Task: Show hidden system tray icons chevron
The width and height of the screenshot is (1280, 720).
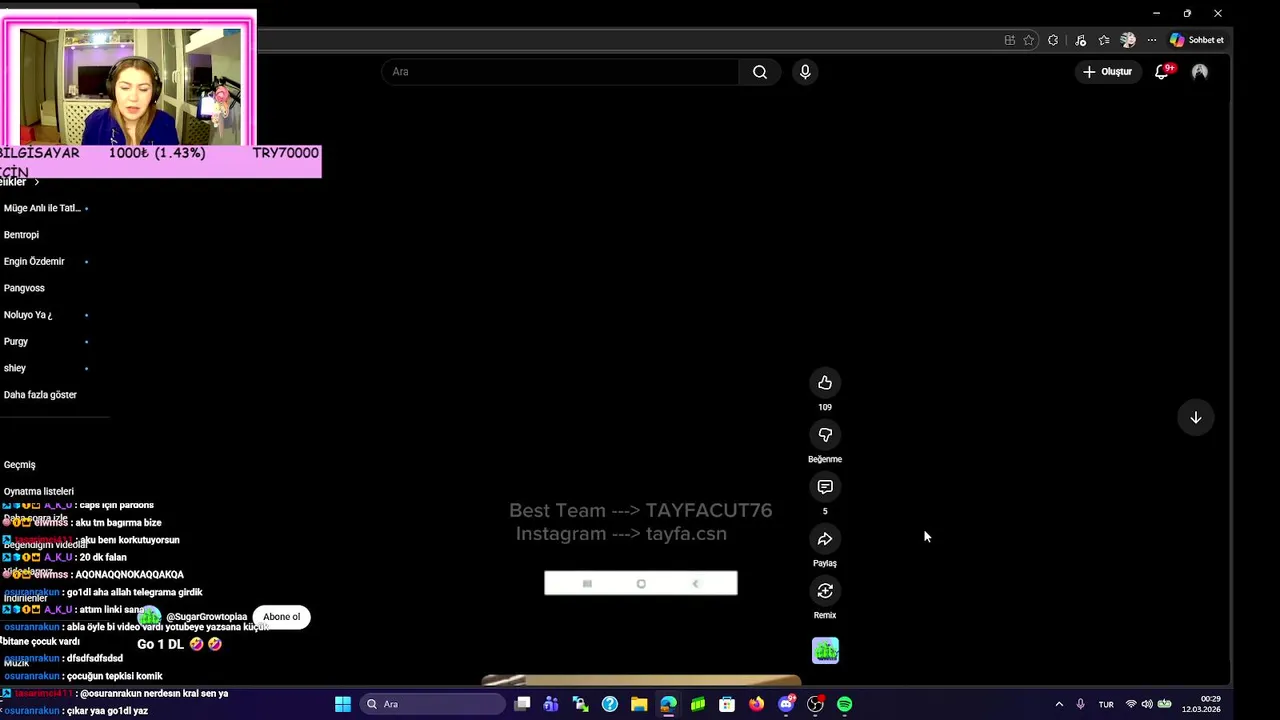Action: (x=1059, y=704)
